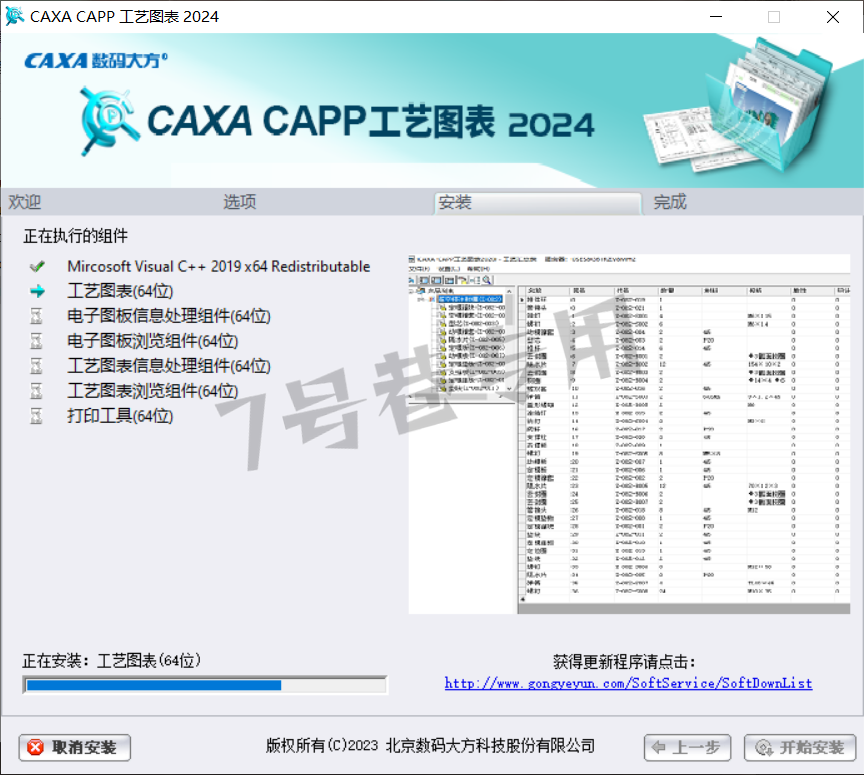Select the 安装 step tab
Viewport: 864px width, 775px height.
[538, 203]
